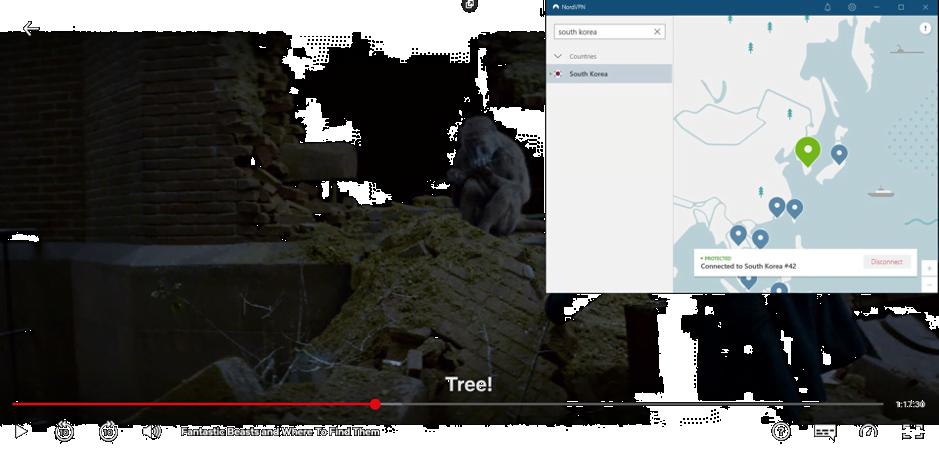Mute the volume speaker icon

click(152, 431)
